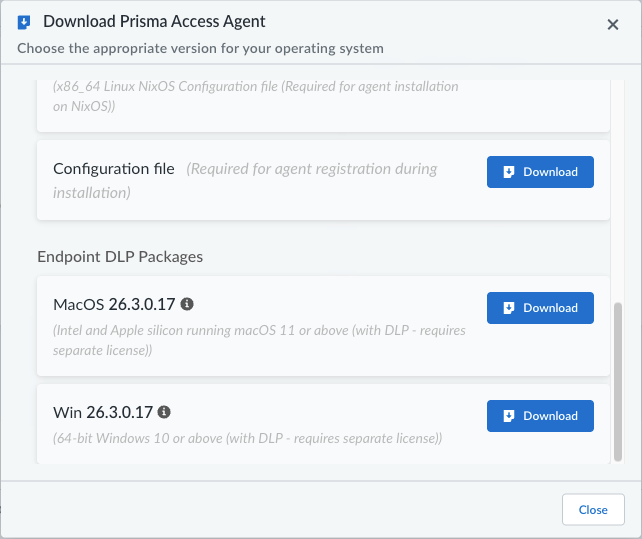Select the Endpoint DLP Packages heading
This screenshot has height=539, width=642.
pyautogui.click(x=120, y=257)
